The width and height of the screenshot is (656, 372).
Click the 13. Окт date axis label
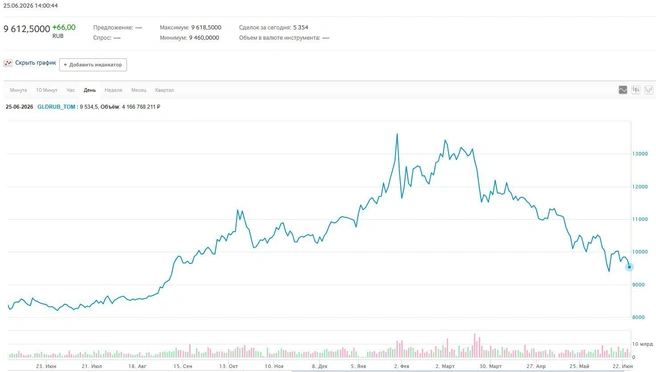(228, 366)
